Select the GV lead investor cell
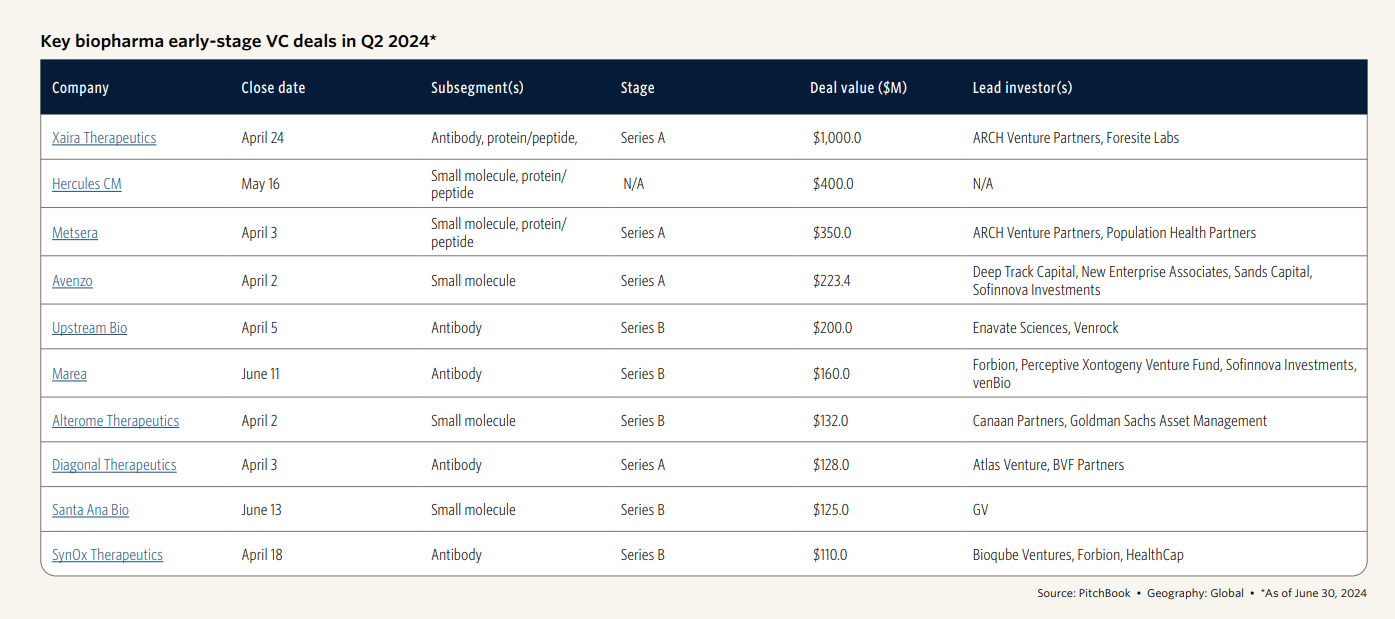This screenshot has height=619, width=1395. [980, 510]
